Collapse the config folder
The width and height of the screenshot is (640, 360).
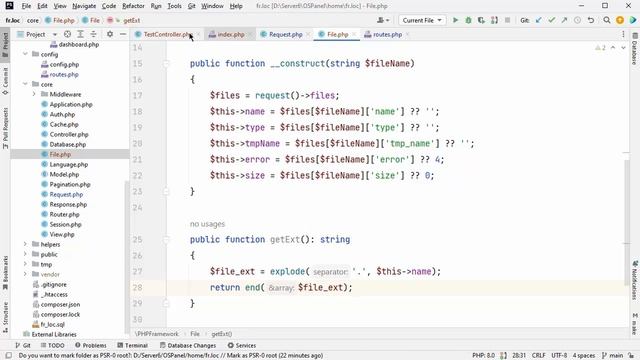click(25, 54)
